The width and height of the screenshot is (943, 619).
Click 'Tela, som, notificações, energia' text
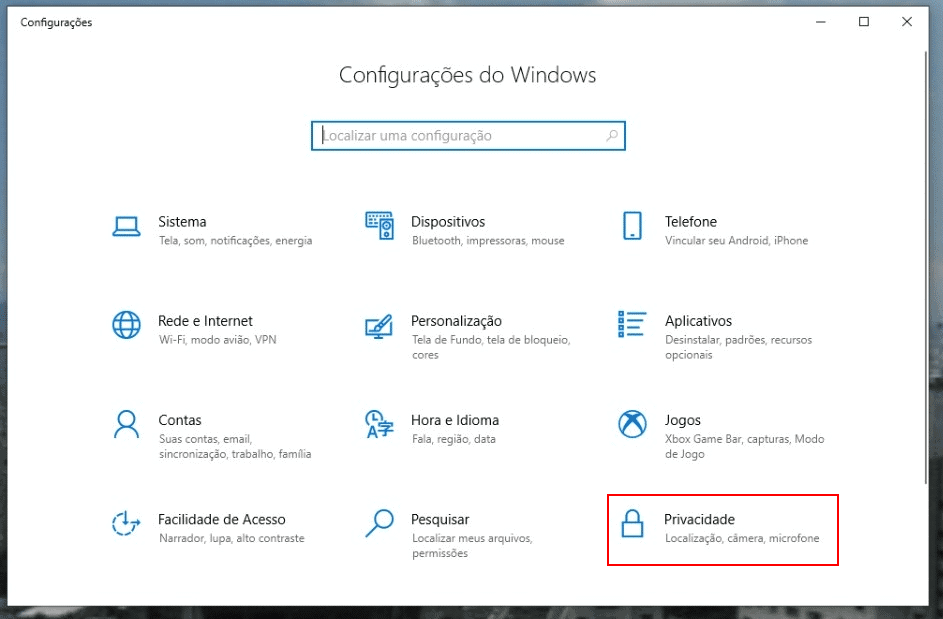click(x=236, y=241)
